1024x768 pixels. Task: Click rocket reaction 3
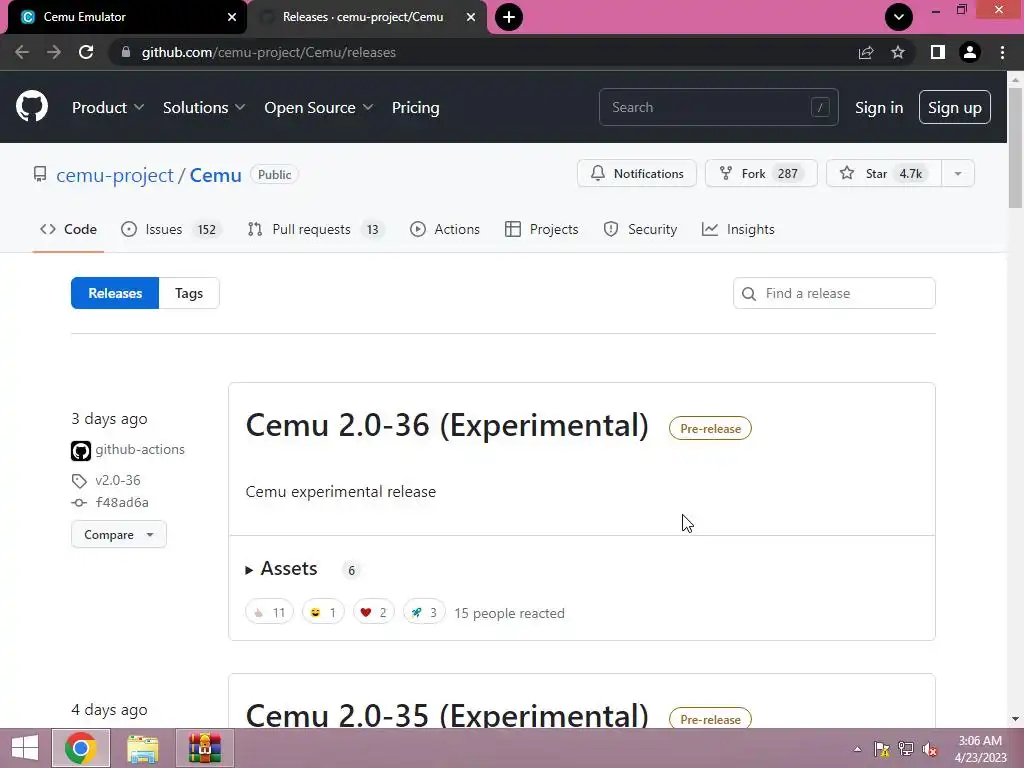point(424,613)
